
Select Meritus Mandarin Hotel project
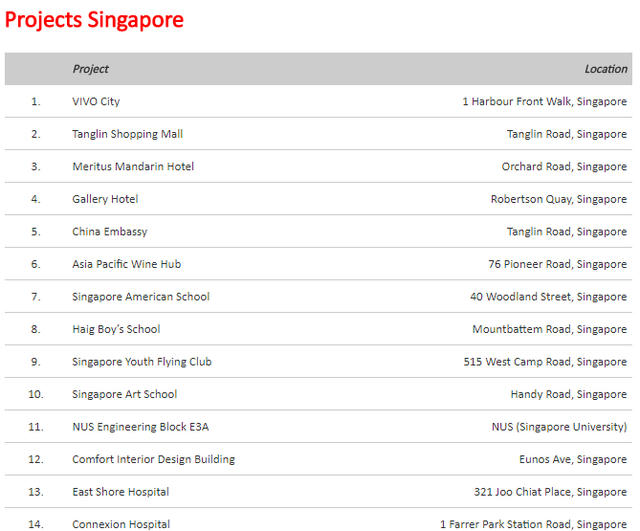pos(133,167)
